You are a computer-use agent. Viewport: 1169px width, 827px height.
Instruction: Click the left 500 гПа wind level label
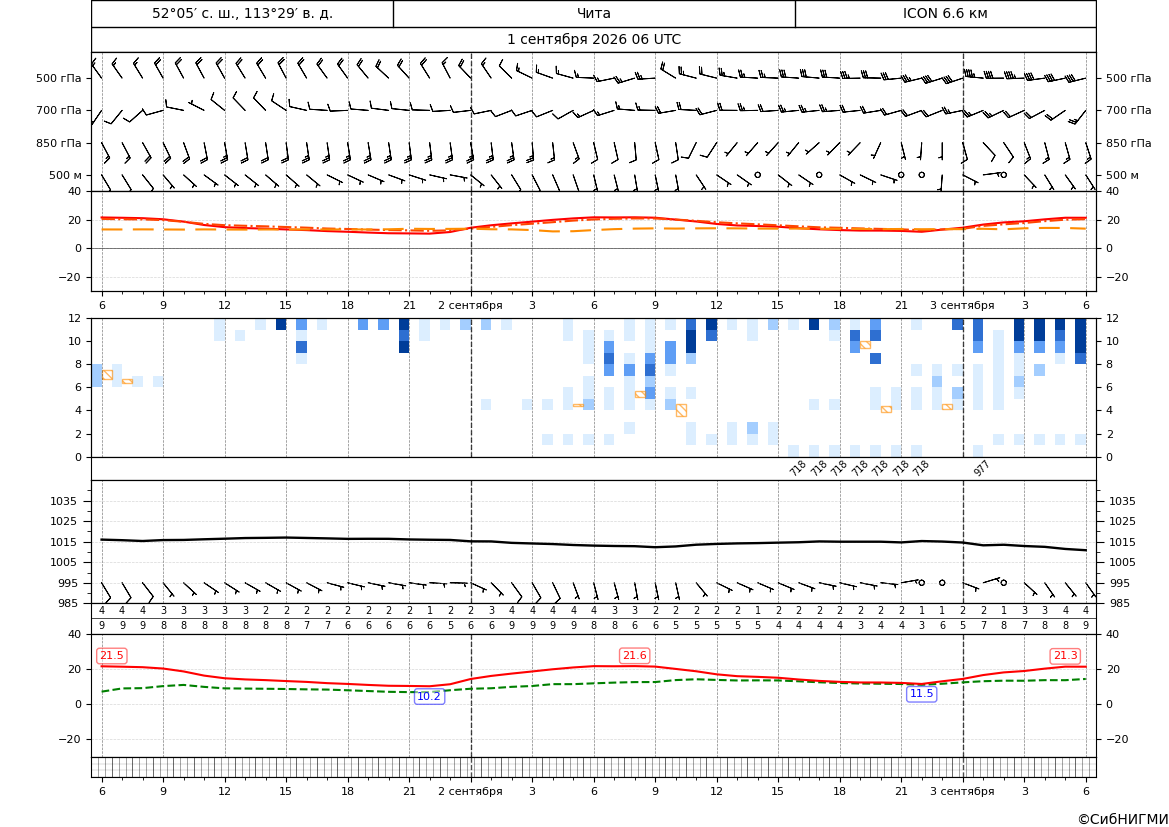coord(59,78)
